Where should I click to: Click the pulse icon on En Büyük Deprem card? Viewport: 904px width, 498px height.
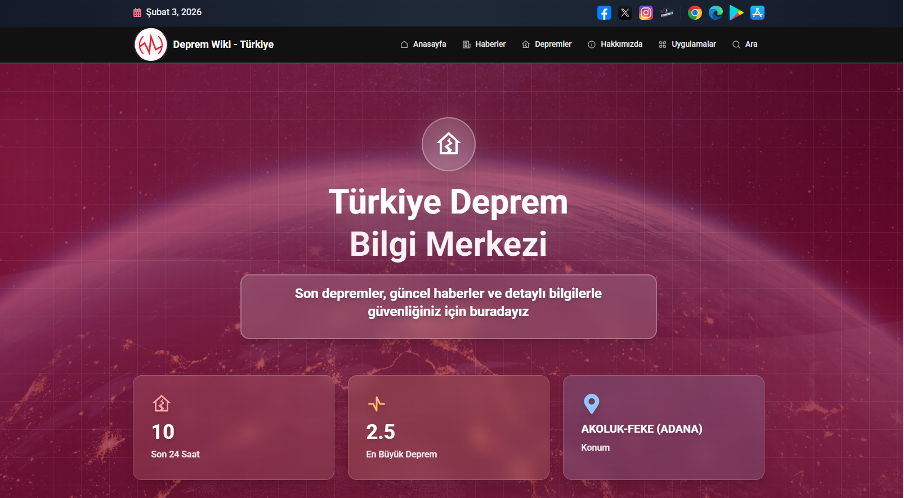pyautogui.click(x=376, y=403)
